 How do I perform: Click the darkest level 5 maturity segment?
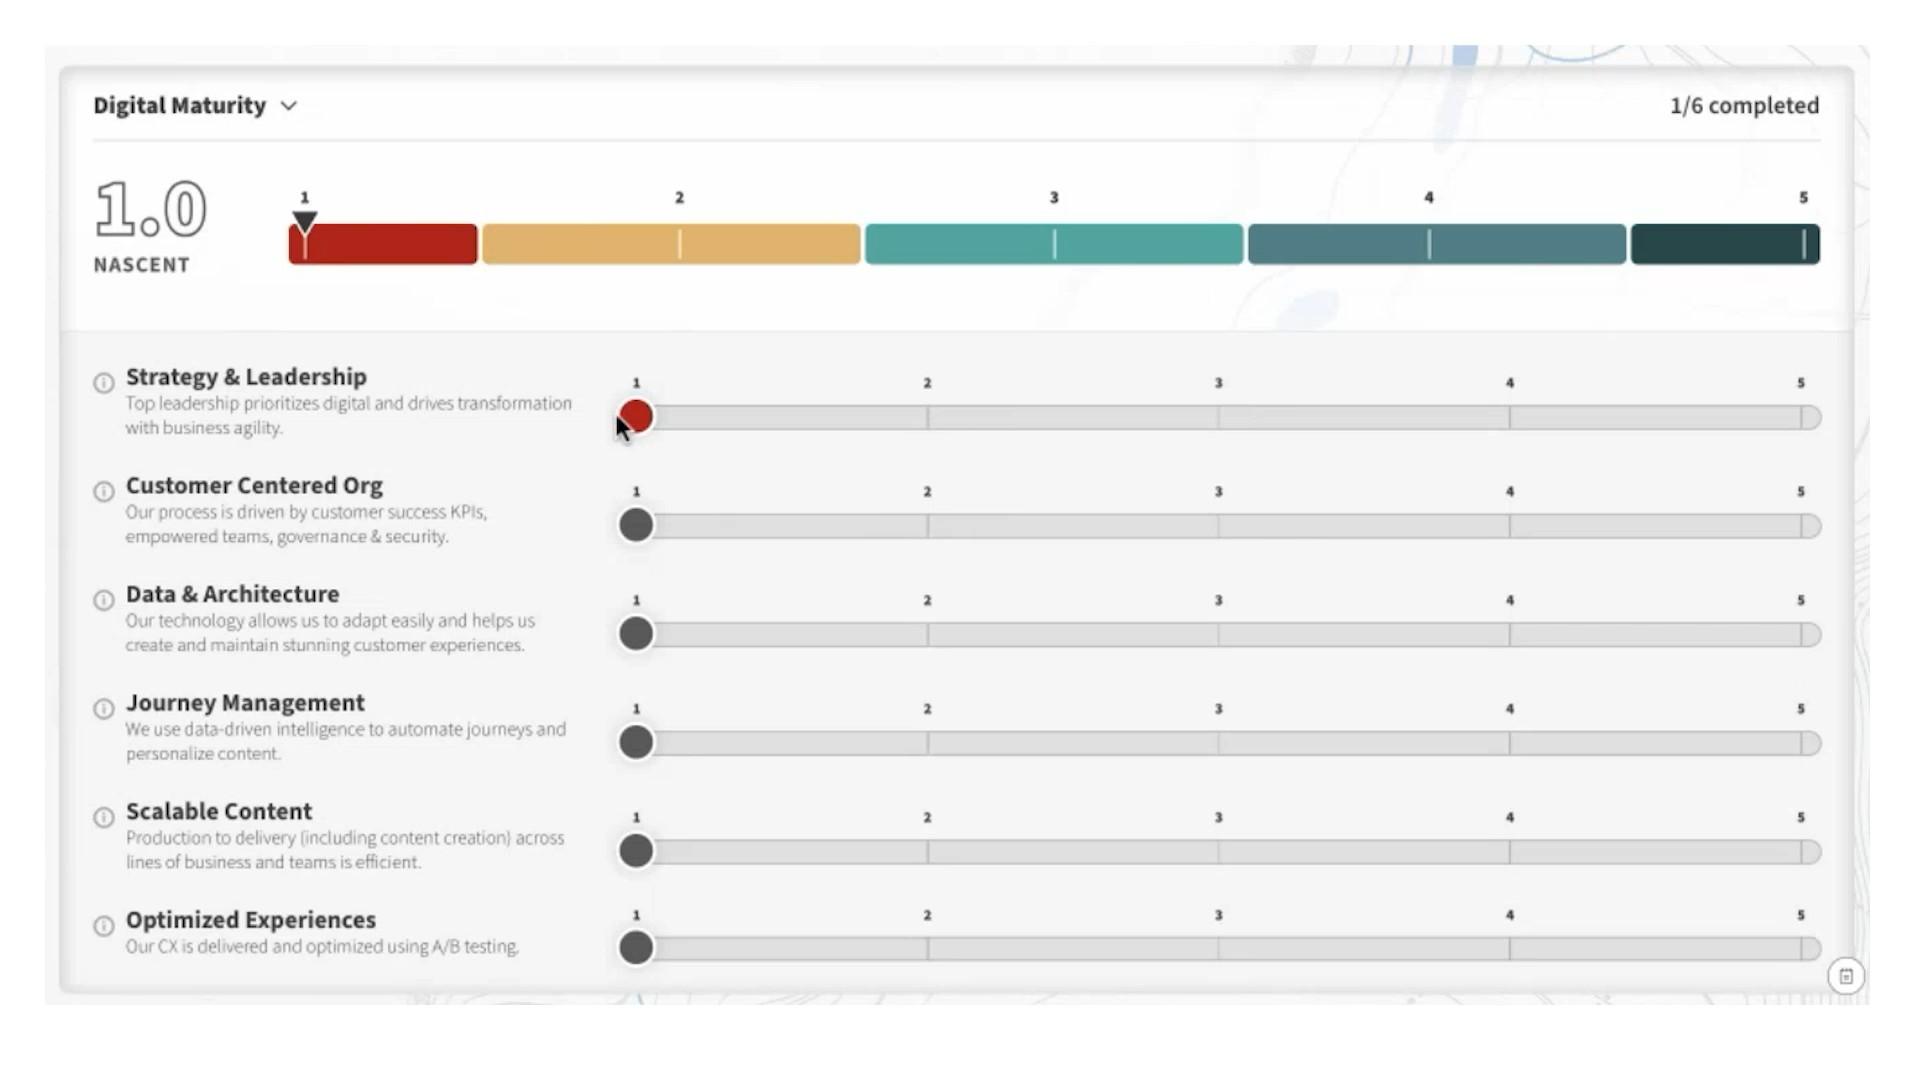tap(1724, 244)
